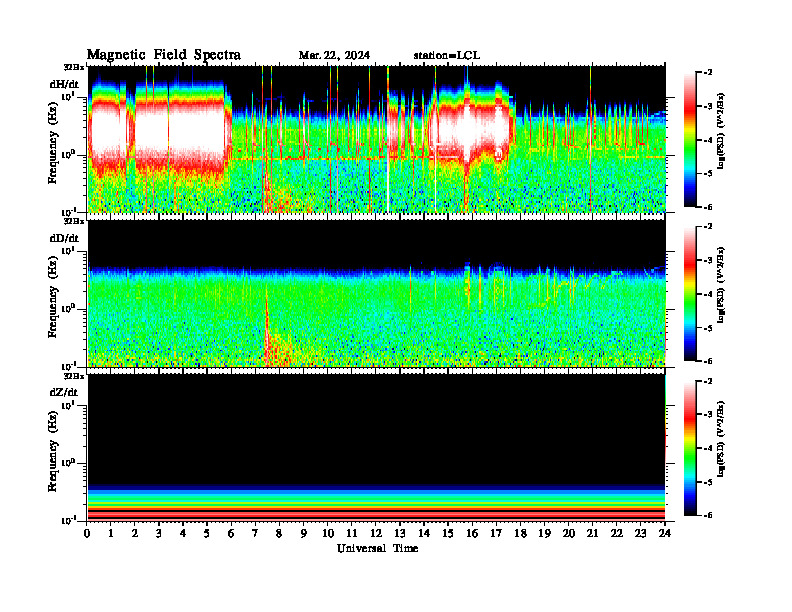Click the "-5" label on the dZ/dt color bar

(x=707, y=482)
